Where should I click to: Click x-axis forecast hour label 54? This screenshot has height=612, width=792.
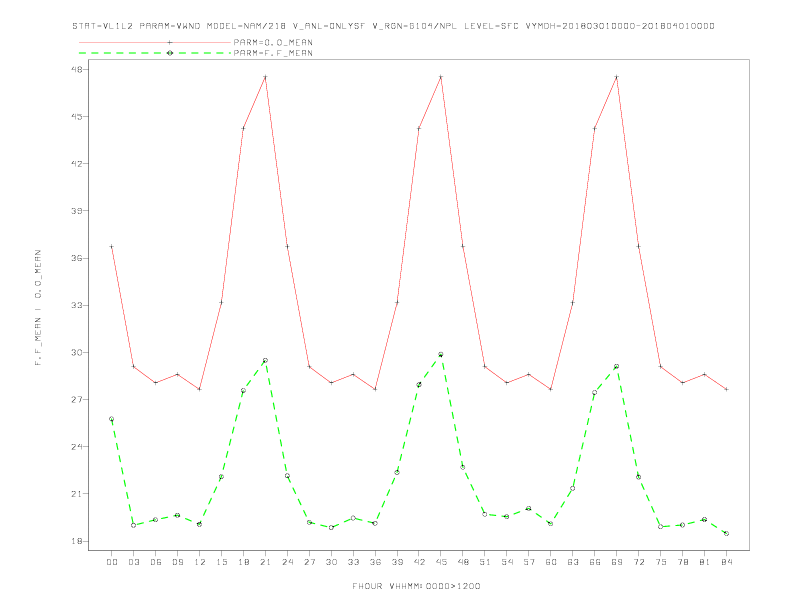click(x=507, y=562)
